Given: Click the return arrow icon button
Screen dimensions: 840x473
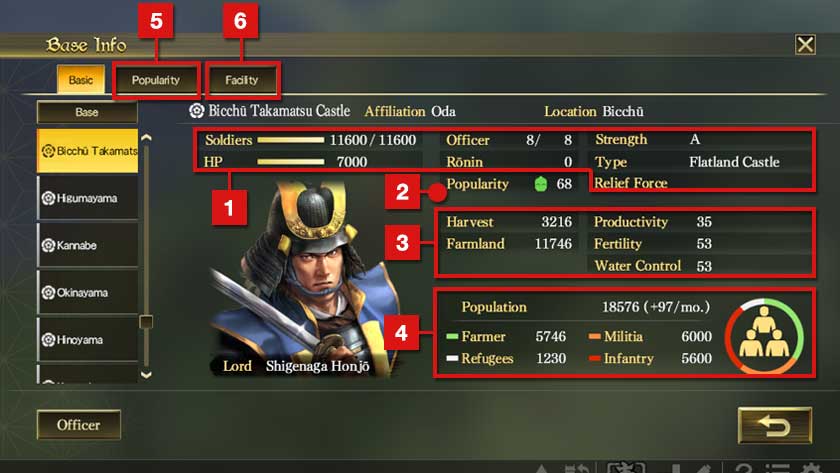Looking at the screenshot, I should pyautogui.click(x=775, y=425).
